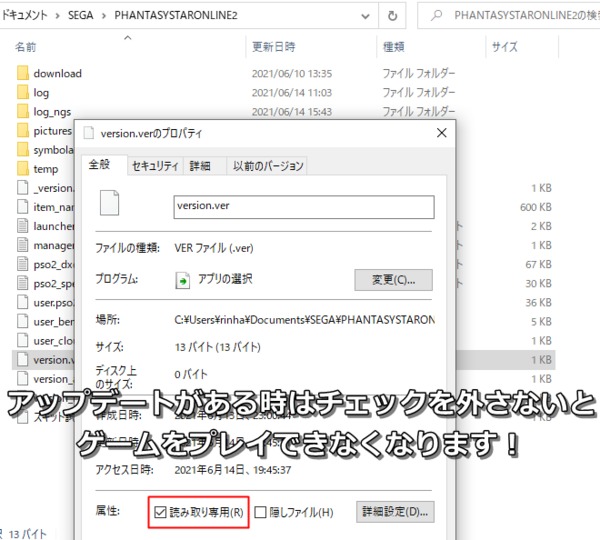Click the 変更(C)... button
The image size is (600, 540).
393,280
